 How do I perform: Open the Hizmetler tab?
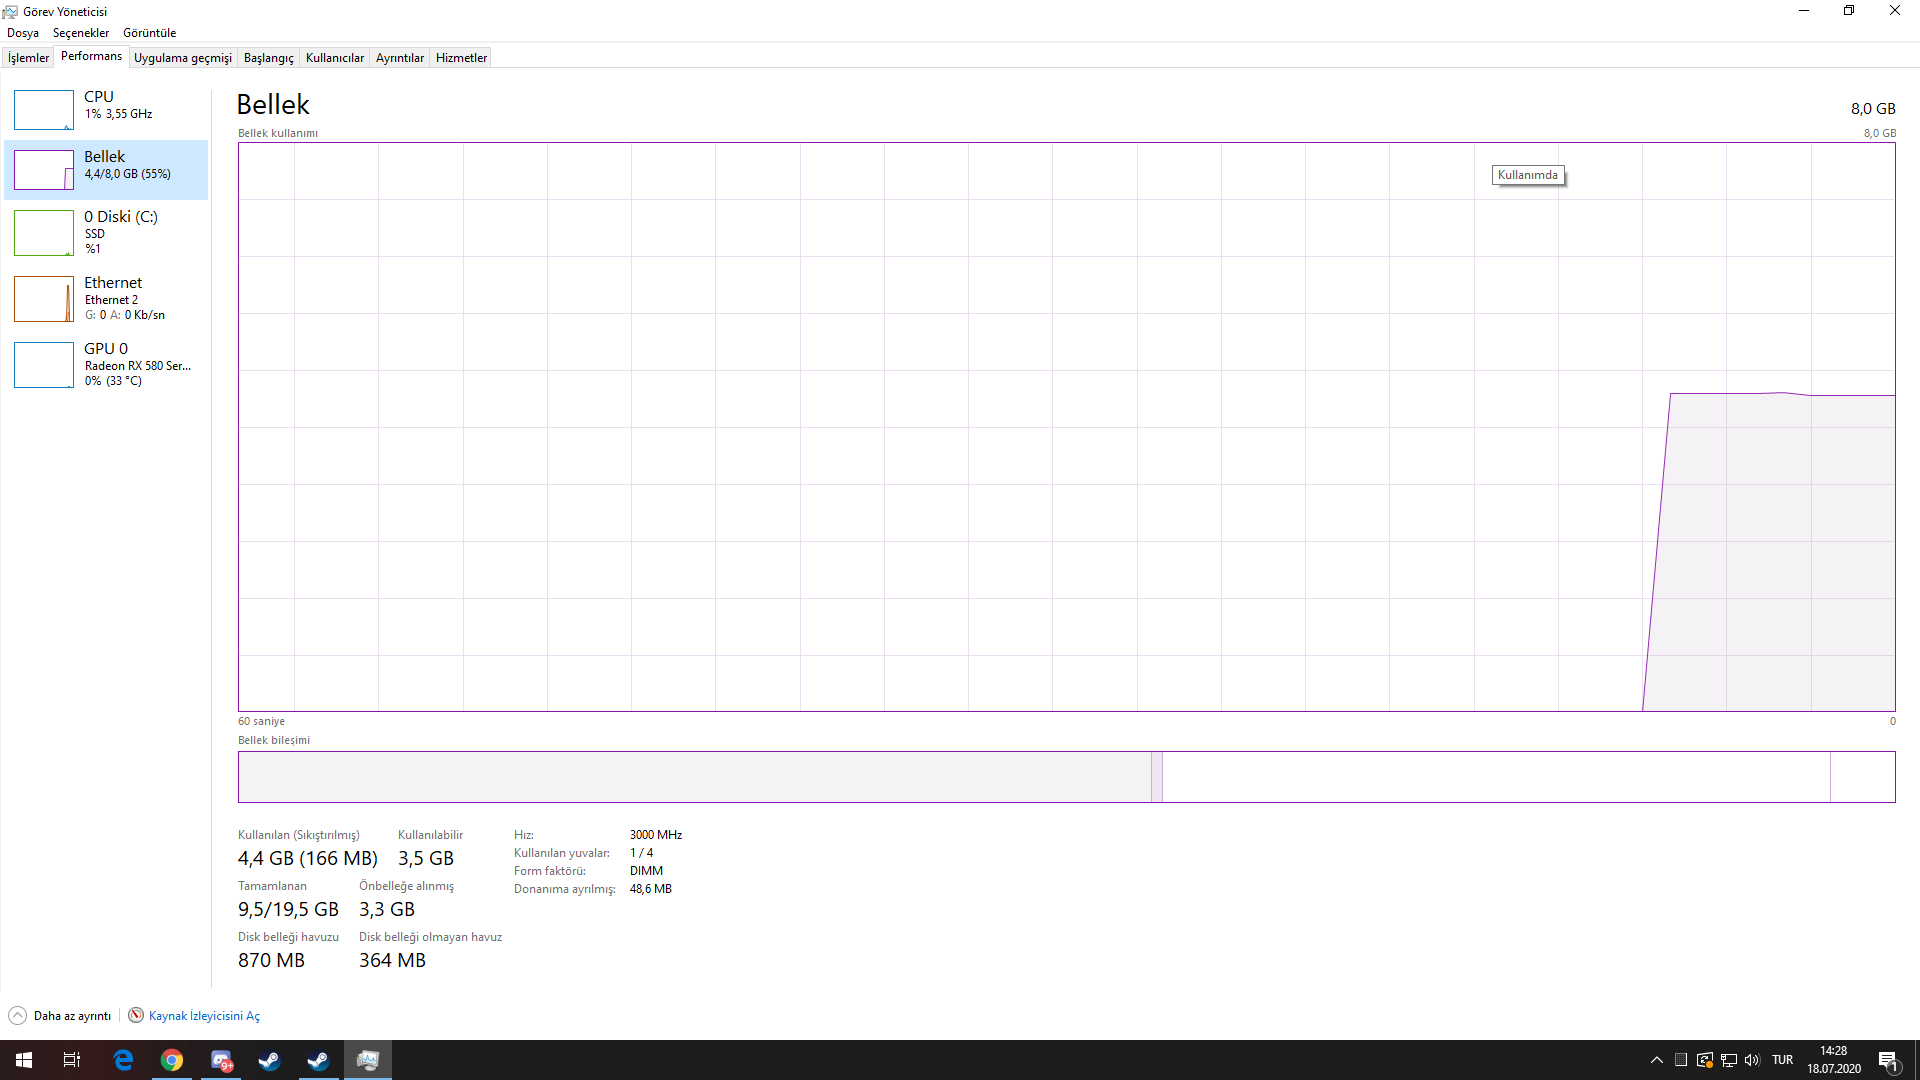point(461,58)
